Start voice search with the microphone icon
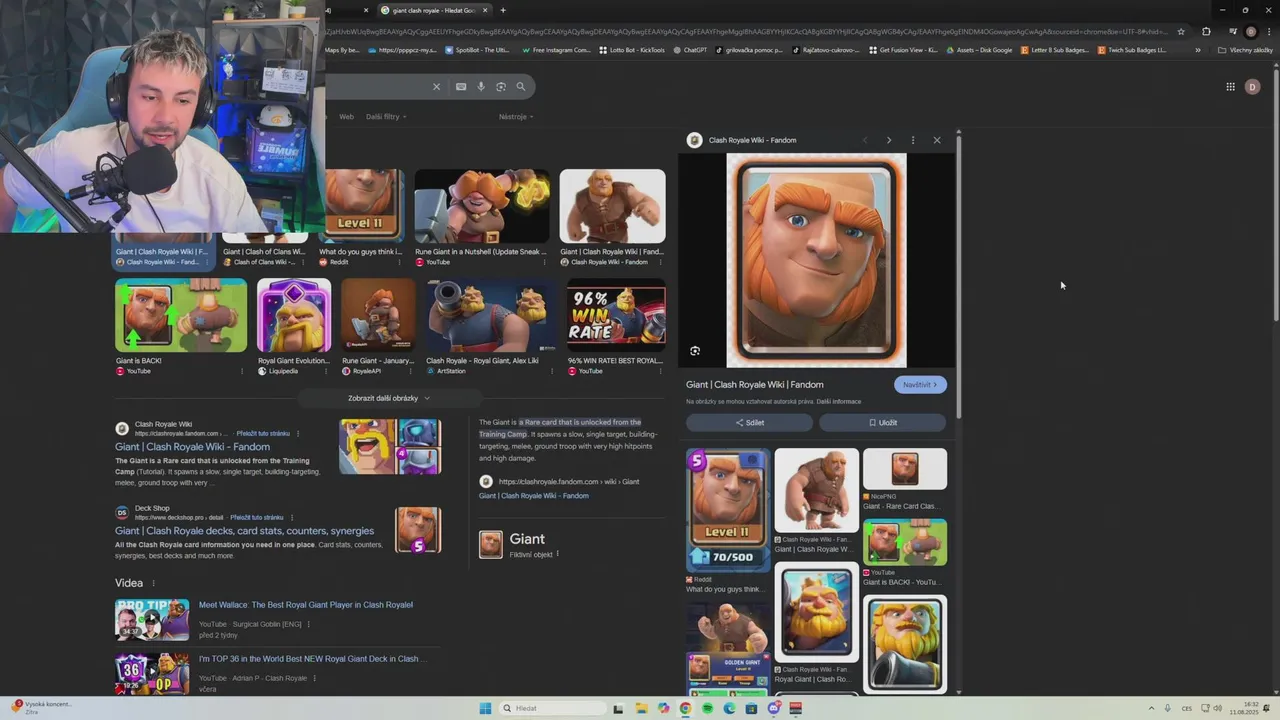The image size is (1280, 720). pyautogui.click(x=481, y=87)
